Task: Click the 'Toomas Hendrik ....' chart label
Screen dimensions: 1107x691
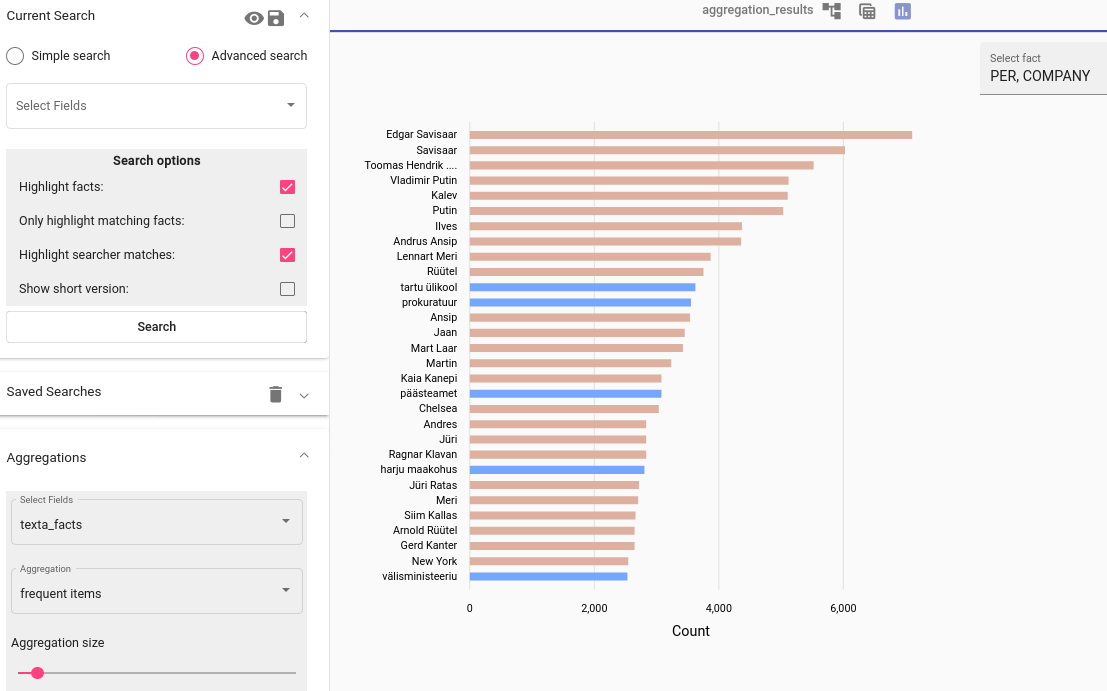Action: coord(411,165)
